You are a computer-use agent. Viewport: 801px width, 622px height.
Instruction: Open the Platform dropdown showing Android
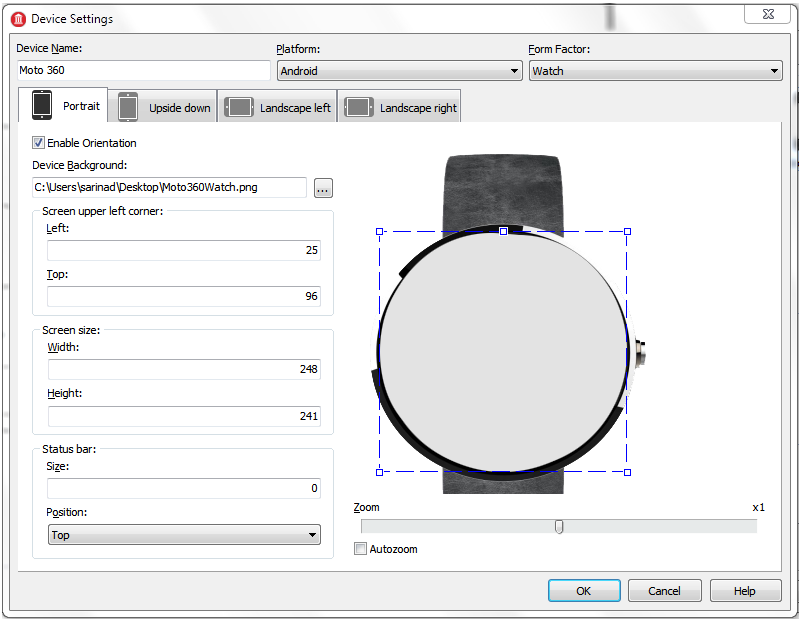pos(399,71)
